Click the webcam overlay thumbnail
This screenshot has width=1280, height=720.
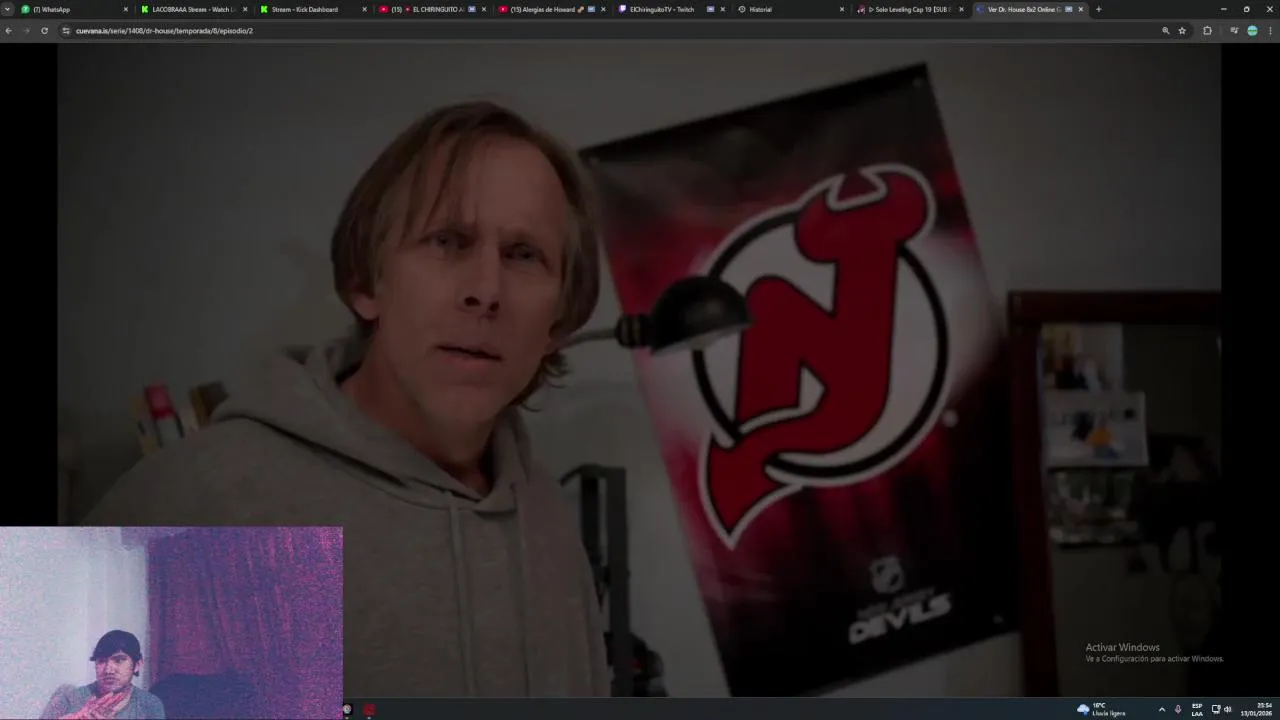tap(171, 623)
